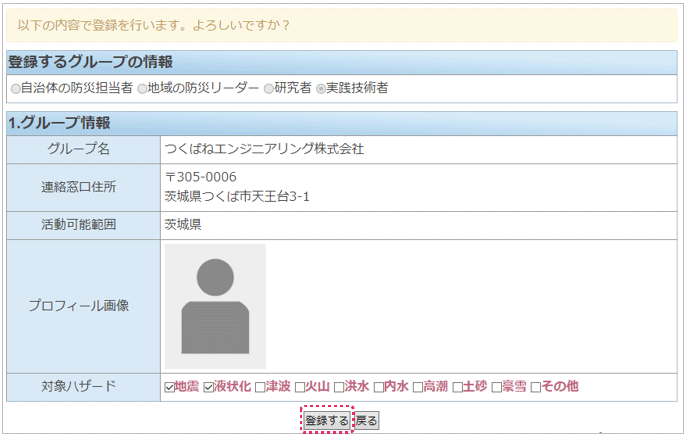Enable the 津波 hazard checkbox
This screenshot has width=688, height=437.
coord(260,387)
